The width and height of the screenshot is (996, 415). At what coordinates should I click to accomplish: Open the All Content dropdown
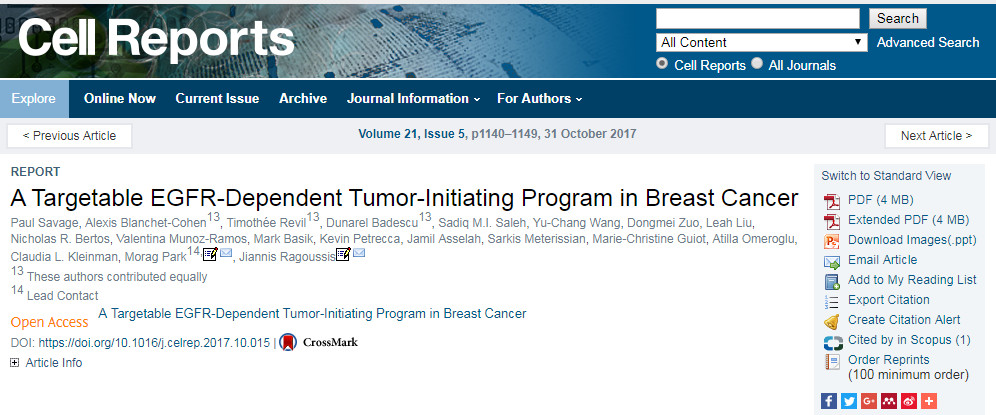click(x=762, y=43)
